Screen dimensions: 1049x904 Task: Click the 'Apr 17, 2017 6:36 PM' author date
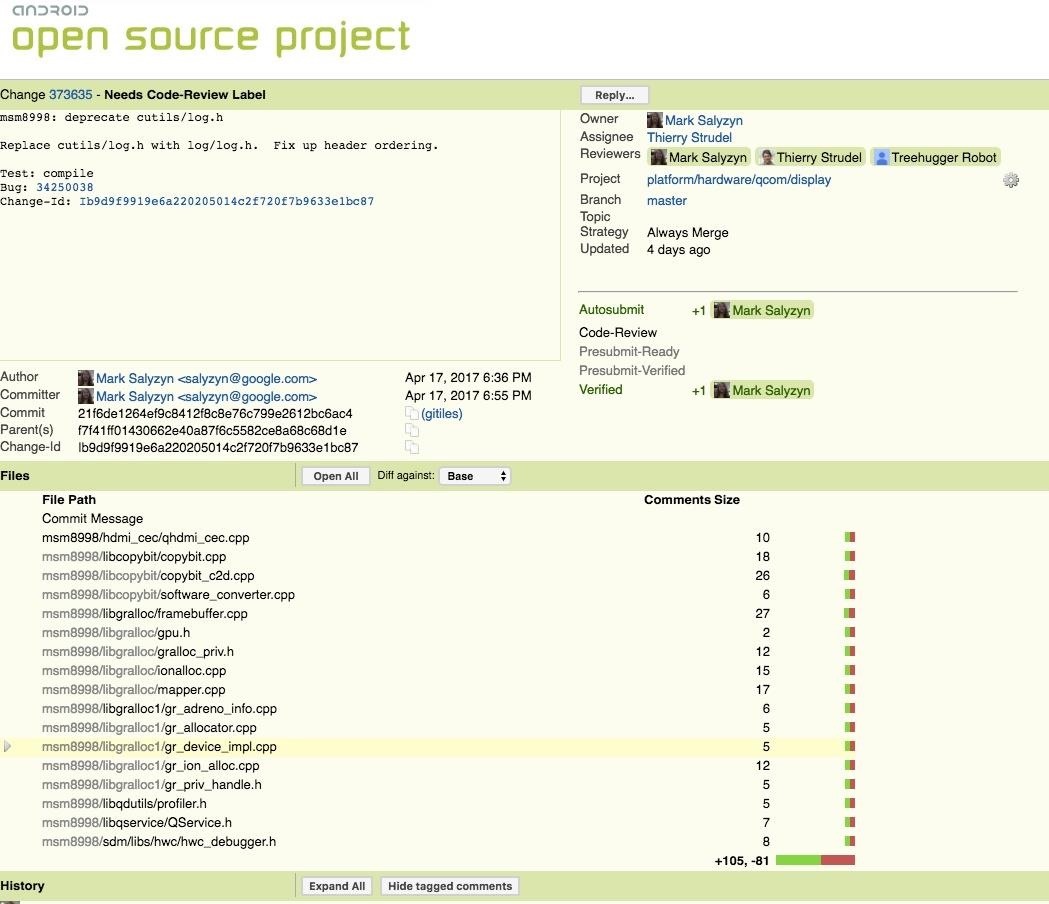[x=468, y=377]
